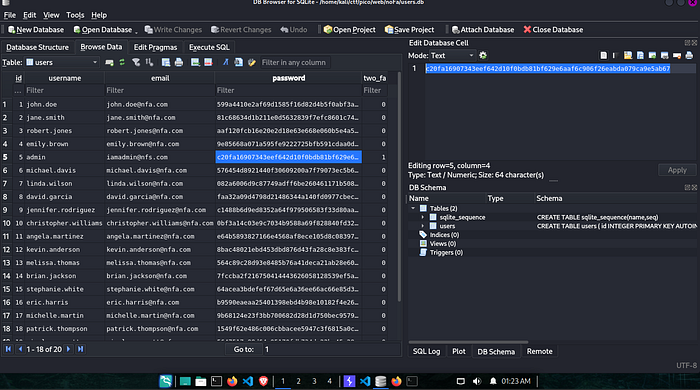Refresh the table data with the green arrows
Screen dimensions: 700x390
click(x=122, y=62)
